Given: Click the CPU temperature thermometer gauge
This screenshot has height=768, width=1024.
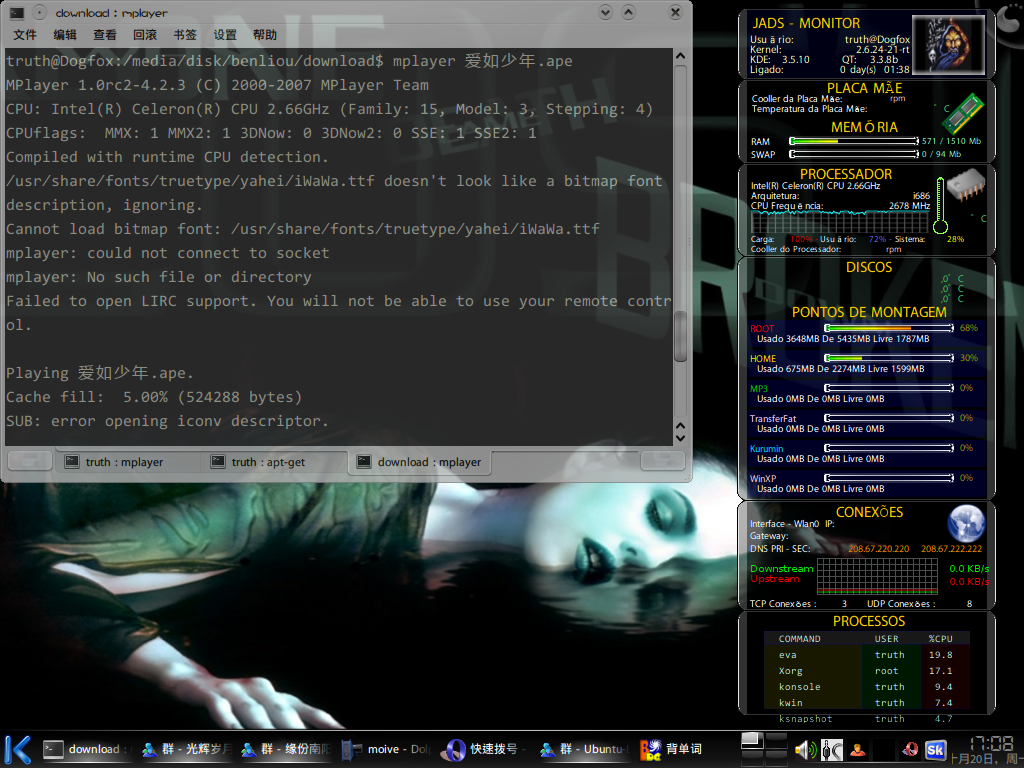Looking at the screenshot, I should (940, 205).
